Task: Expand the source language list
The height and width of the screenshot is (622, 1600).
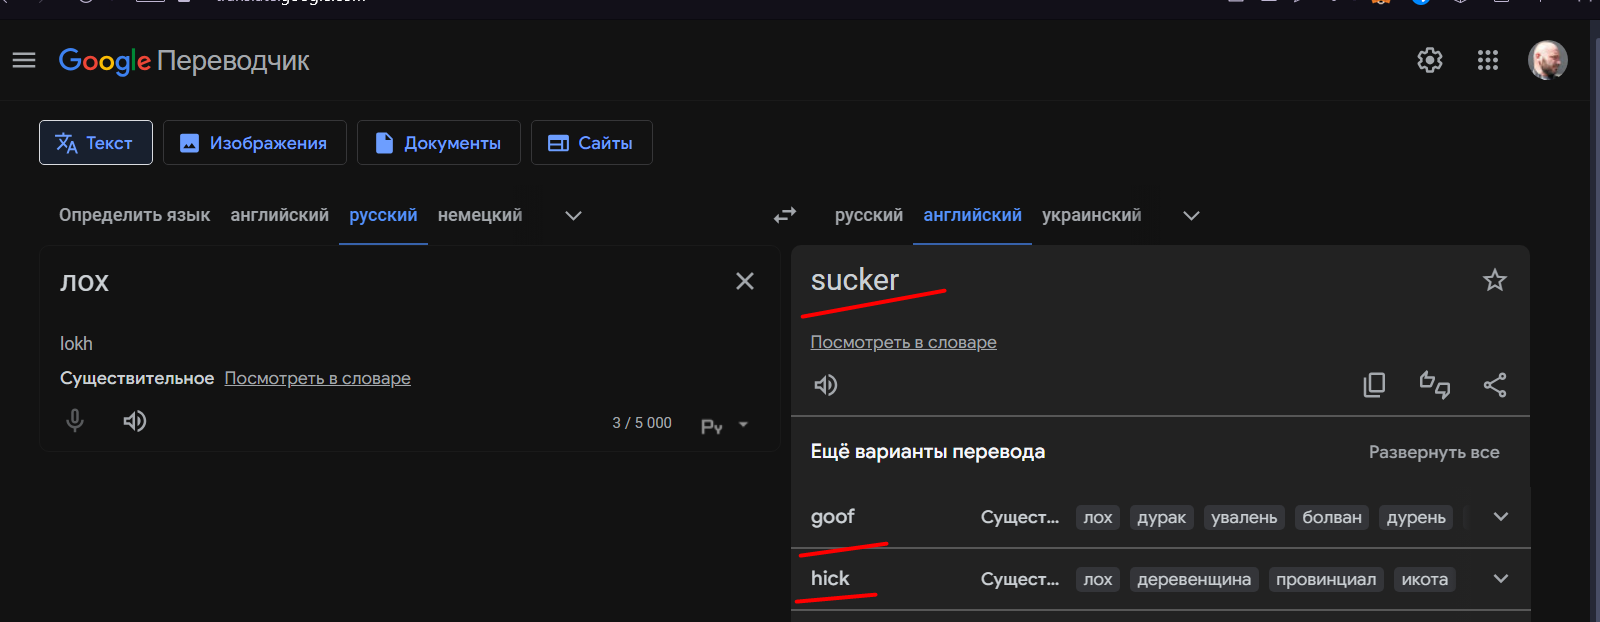Action: pos(573,216)
